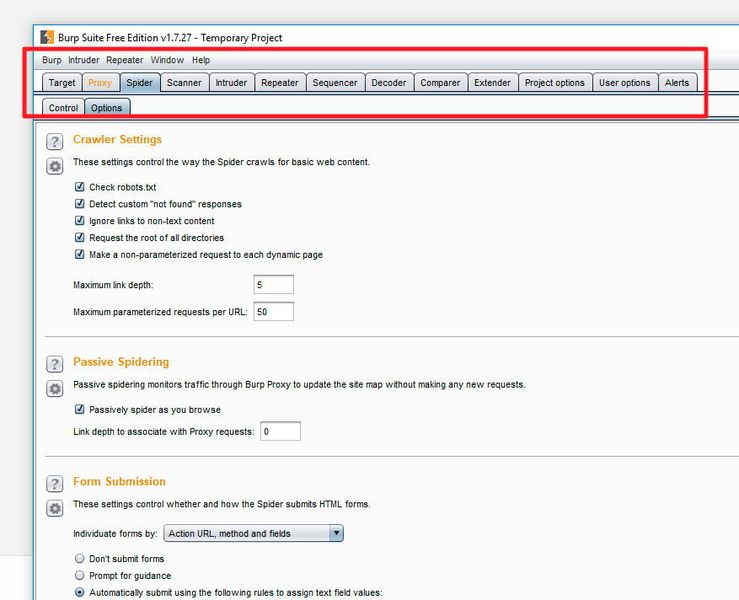
Task: Open the gear menu for Form Submission
Action: click(55, 508)
